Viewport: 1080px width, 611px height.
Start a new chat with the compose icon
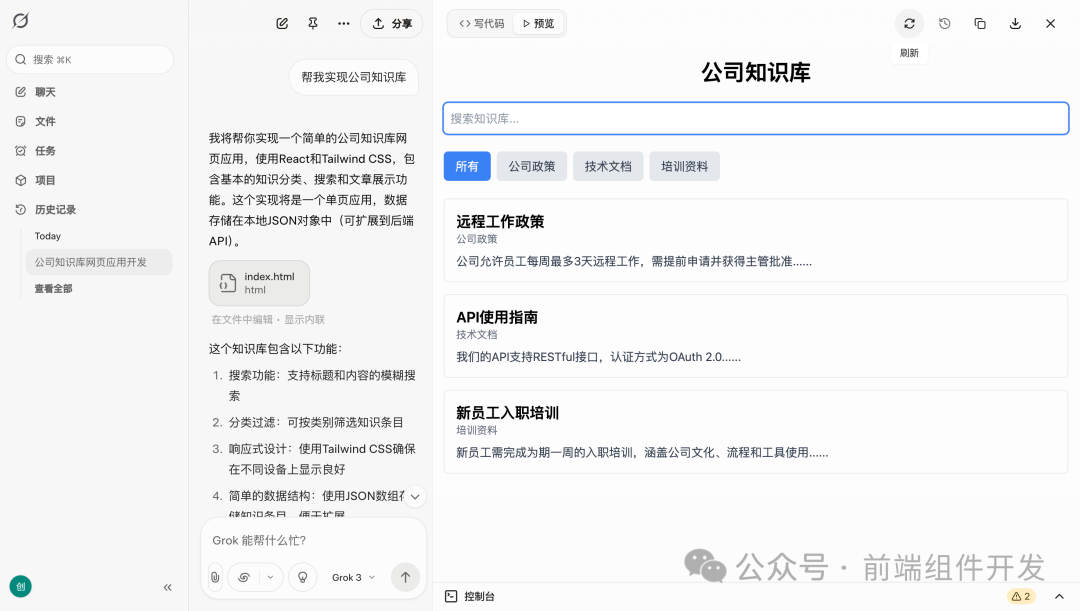(x=282, y=23)
